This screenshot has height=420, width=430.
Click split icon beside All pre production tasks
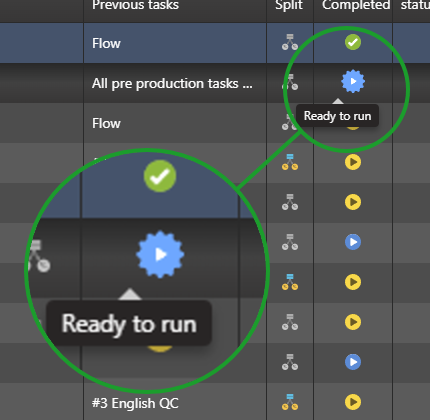(290, 82)
